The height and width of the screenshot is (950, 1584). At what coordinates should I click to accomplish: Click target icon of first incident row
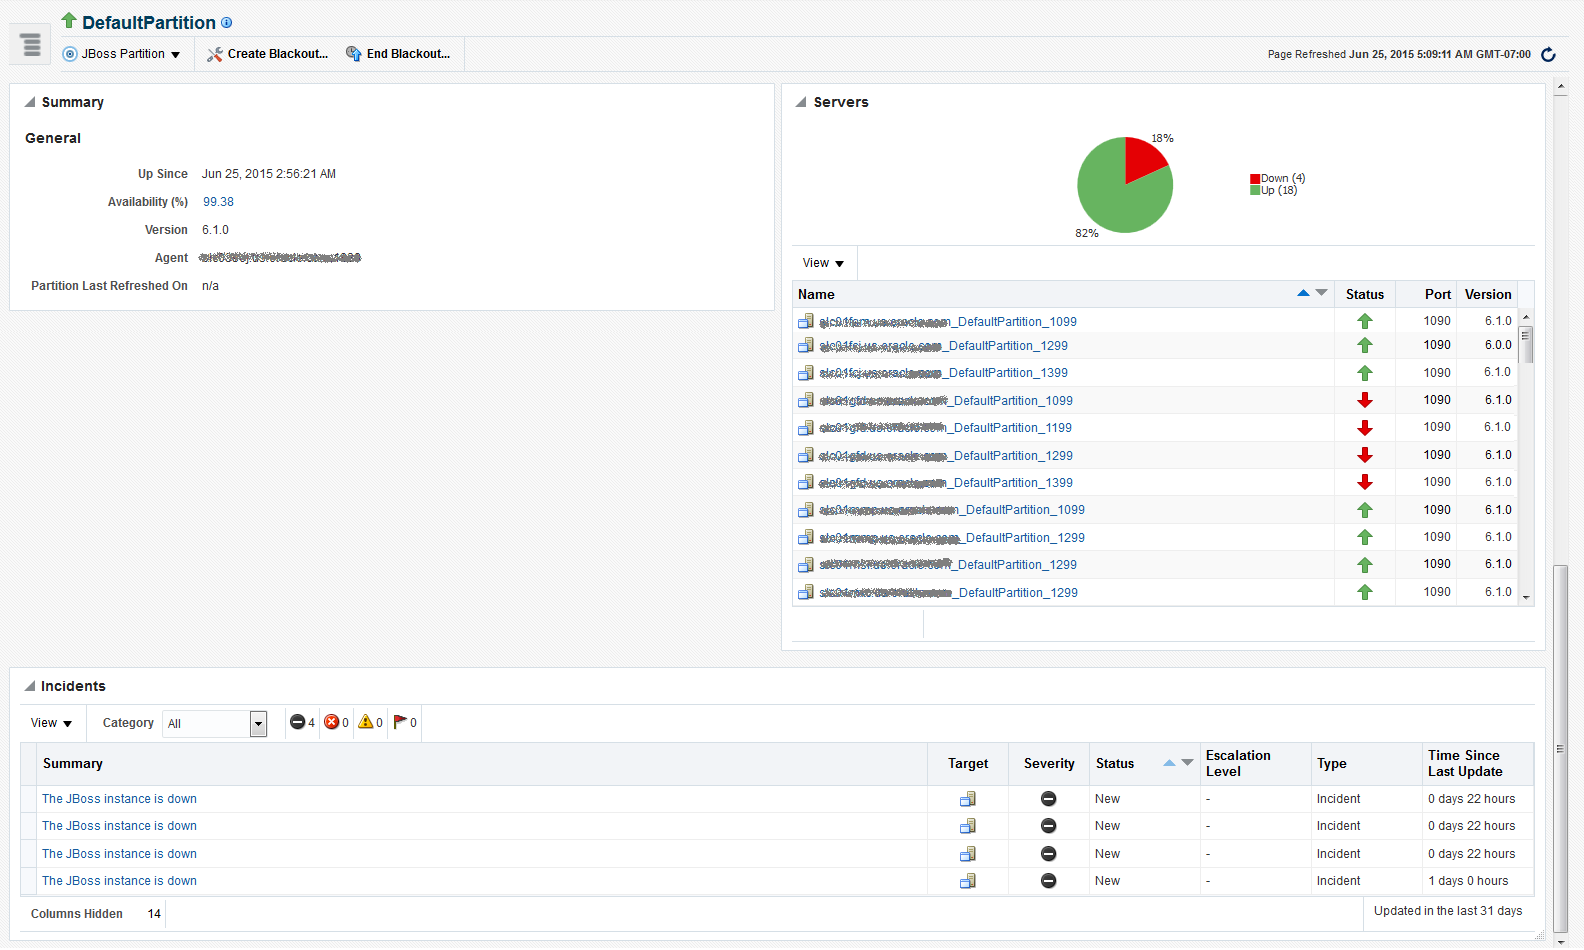coord(967,799)
